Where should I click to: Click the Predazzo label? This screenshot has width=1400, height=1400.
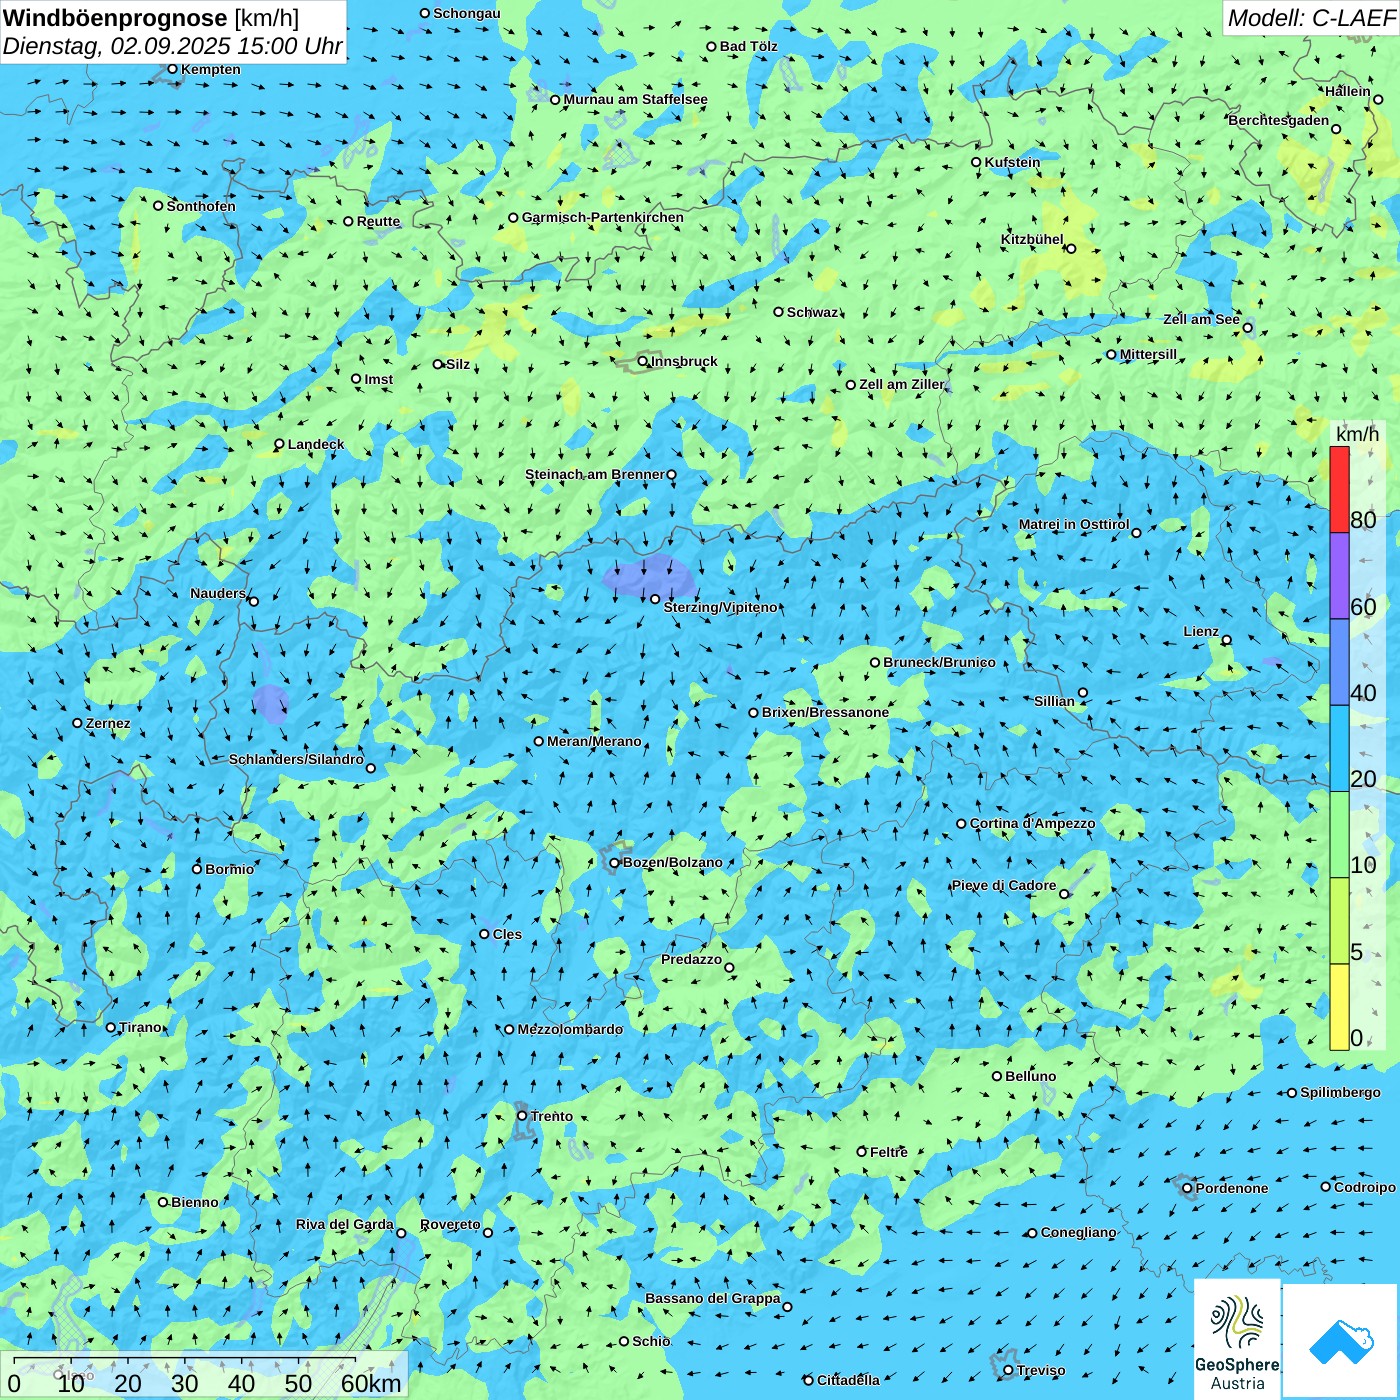point(691,959)
